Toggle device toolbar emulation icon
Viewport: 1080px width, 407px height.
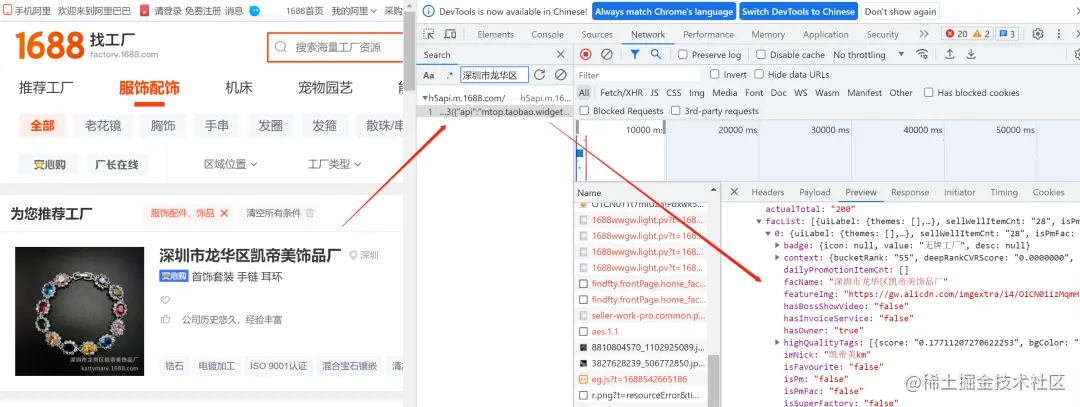(x=450, y=34)
